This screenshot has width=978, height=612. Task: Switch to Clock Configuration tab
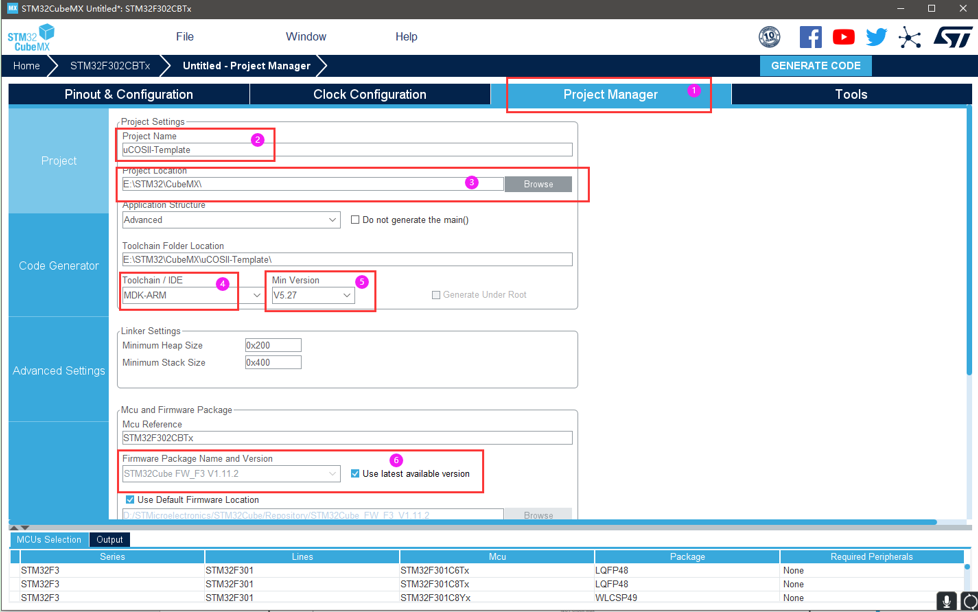370,94
